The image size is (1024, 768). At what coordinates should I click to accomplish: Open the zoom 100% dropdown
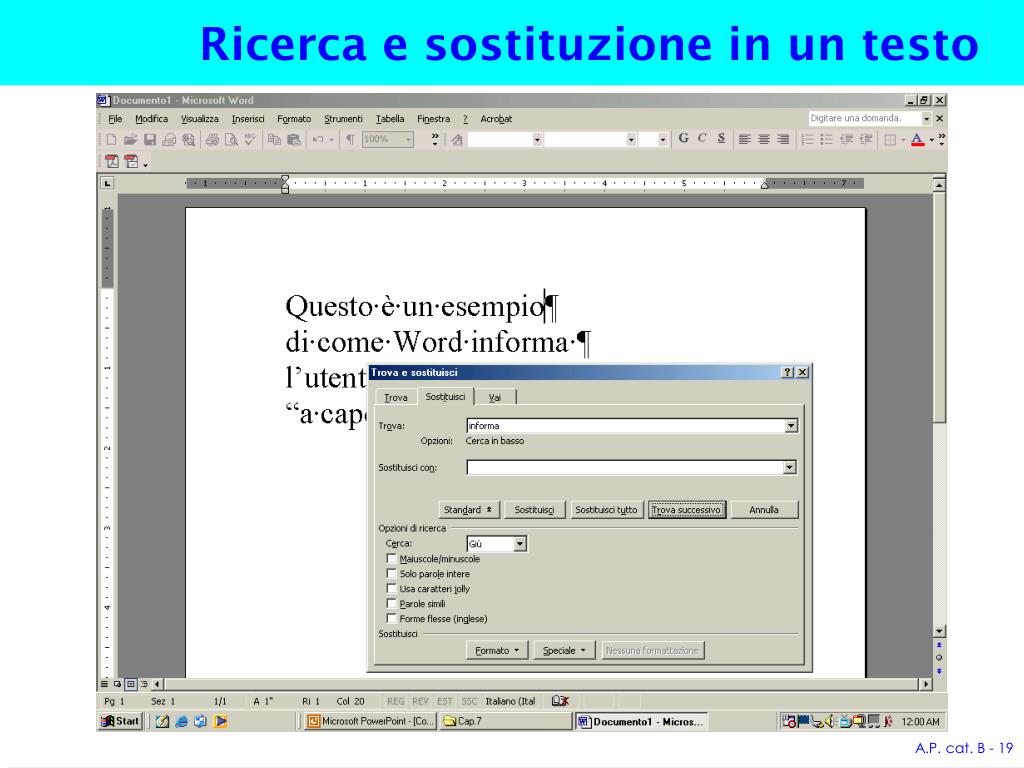pos(408,139)
